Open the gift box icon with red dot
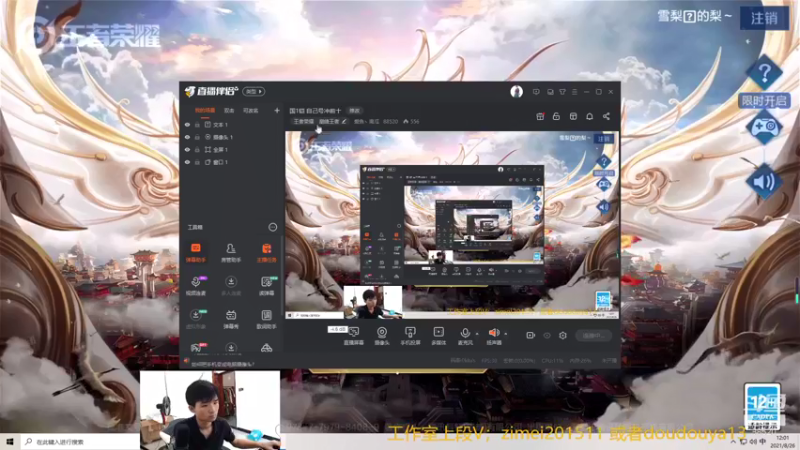The height and width of the screenshot is (450, 800). click(540, 116)
